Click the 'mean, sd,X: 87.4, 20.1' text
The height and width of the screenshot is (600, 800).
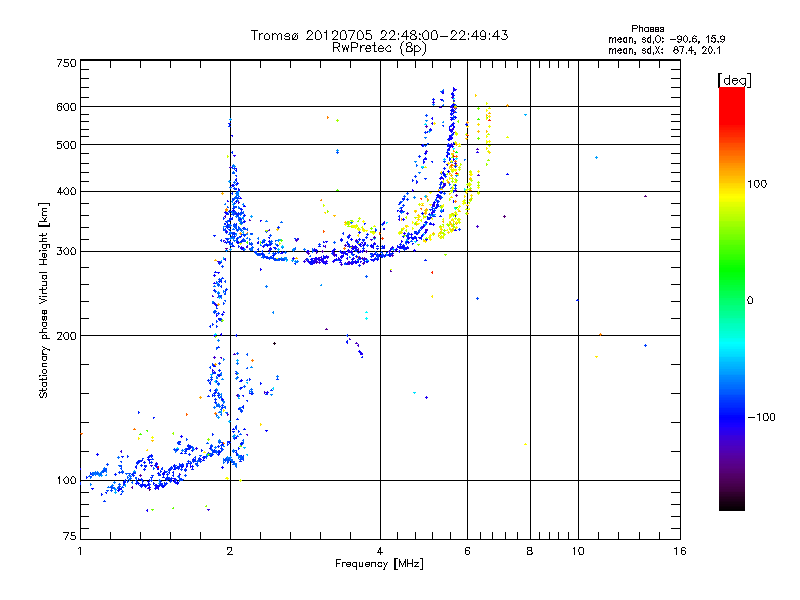point(664,50)
